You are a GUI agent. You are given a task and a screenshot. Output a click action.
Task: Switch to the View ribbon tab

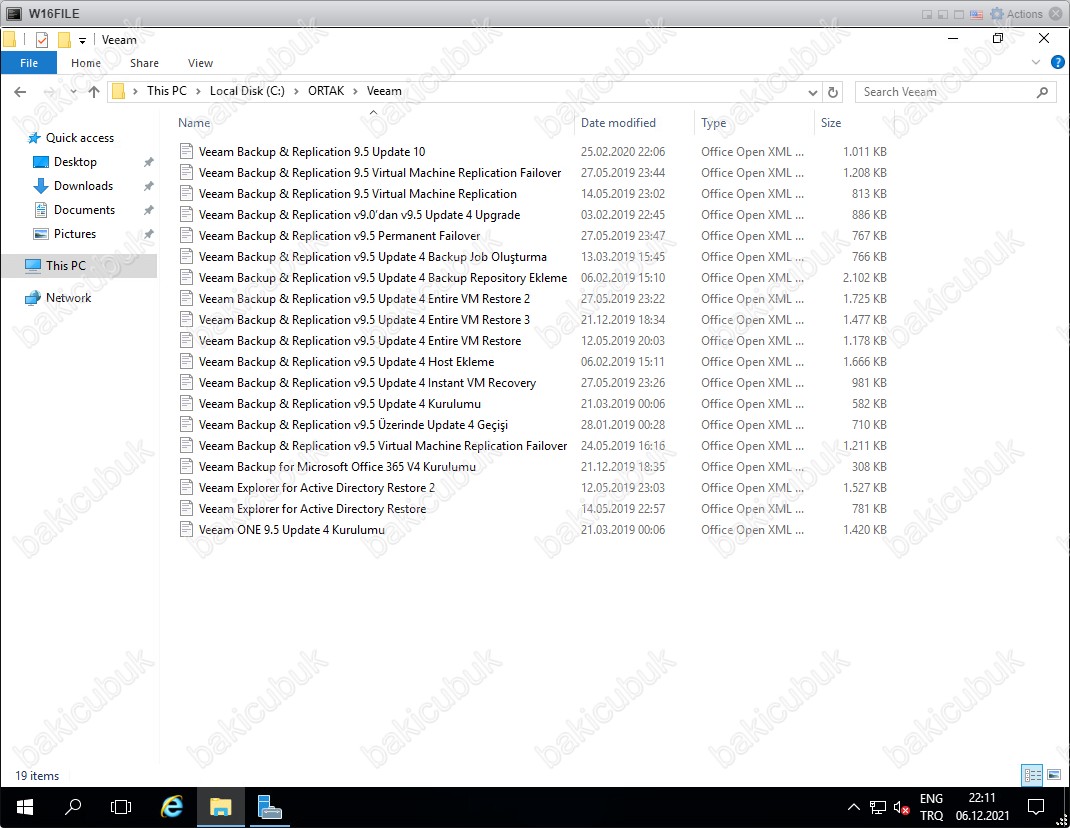coord(200,63)
